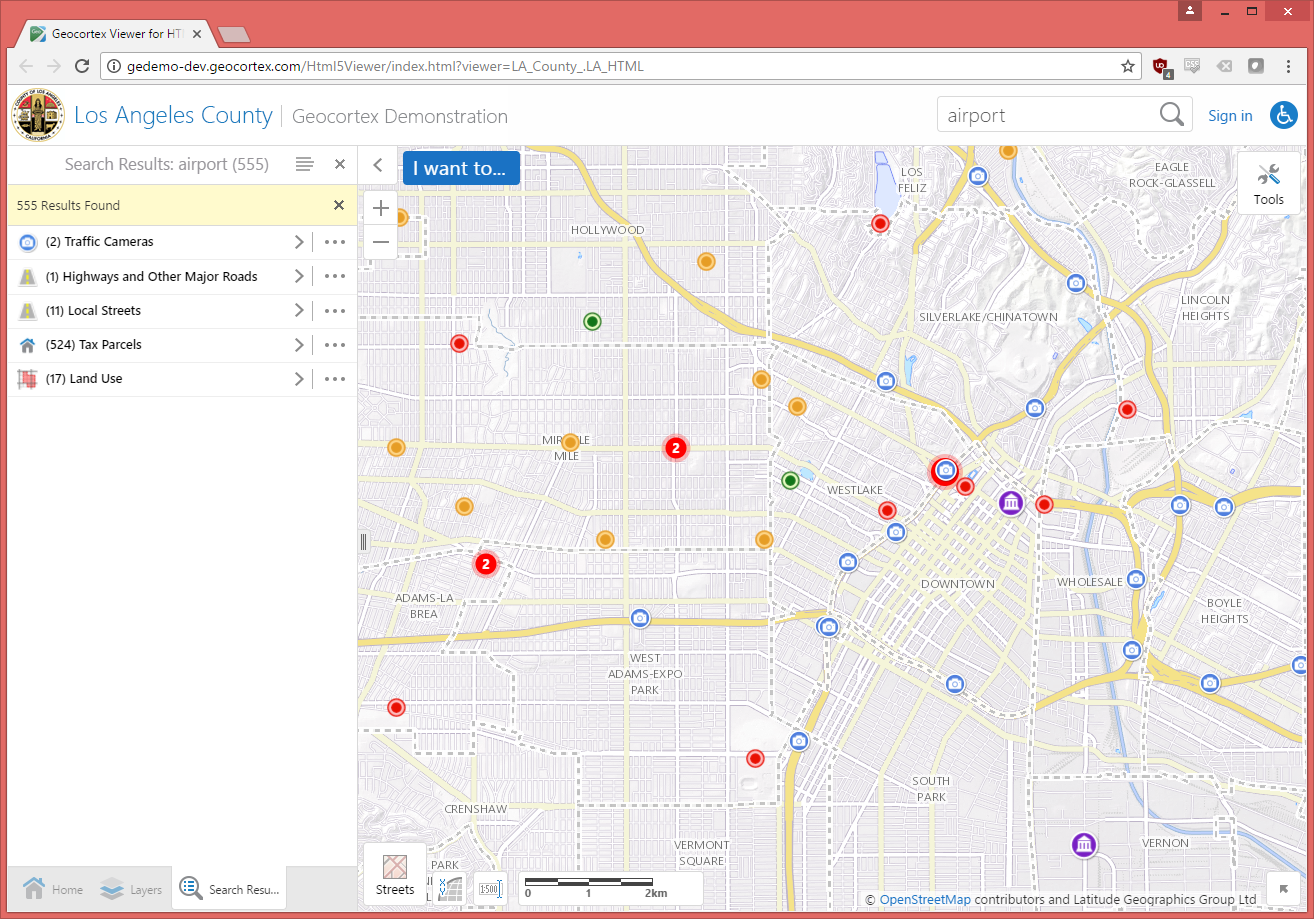Collapse the side panel with the arrow
1314x919 pixels.
point(378,166)
